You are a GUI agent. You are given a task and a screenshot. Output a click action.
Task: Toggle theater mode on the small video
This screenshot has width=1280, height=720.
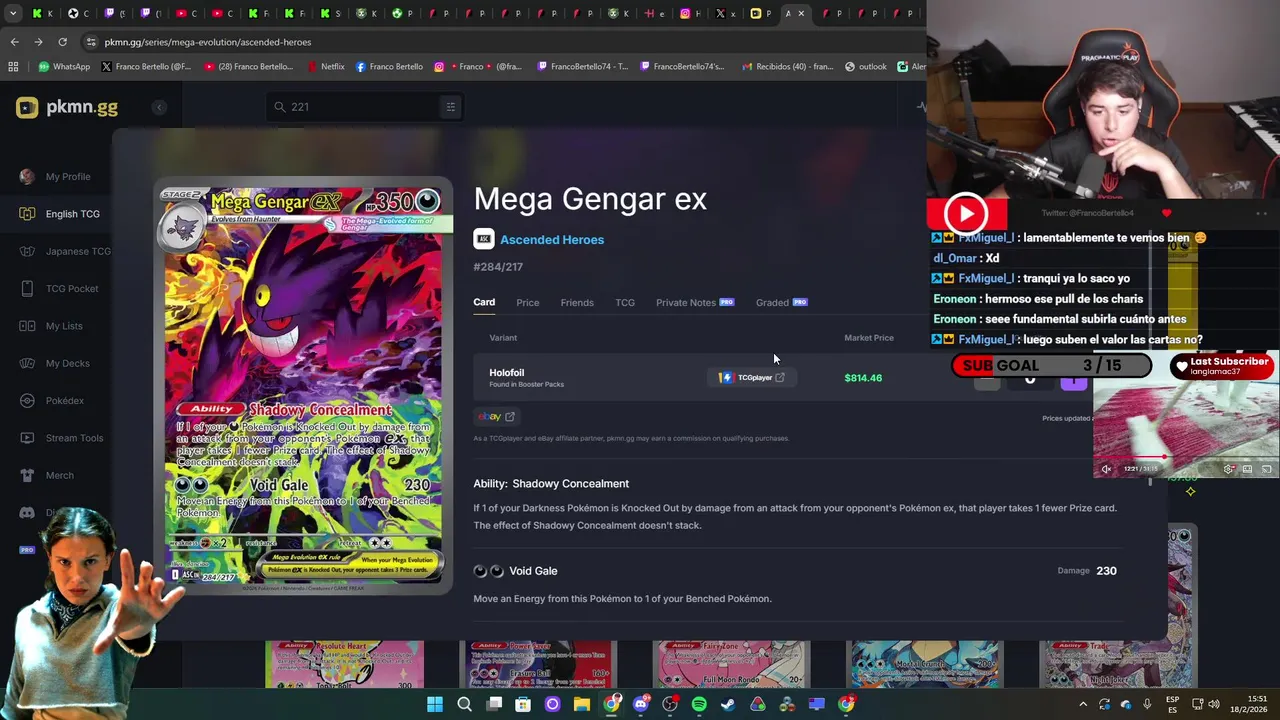(1248, 469)
